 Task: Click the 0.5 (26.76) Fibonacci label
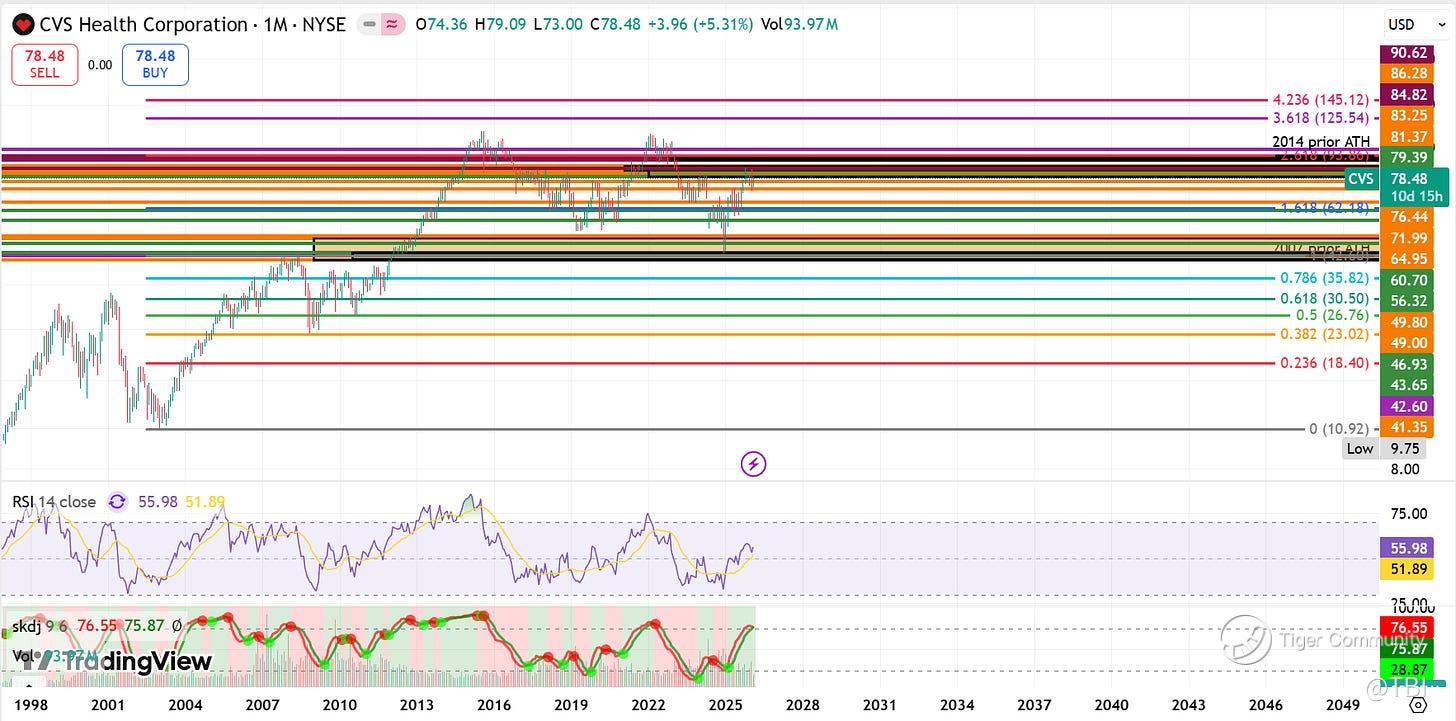click(1331, 315)
